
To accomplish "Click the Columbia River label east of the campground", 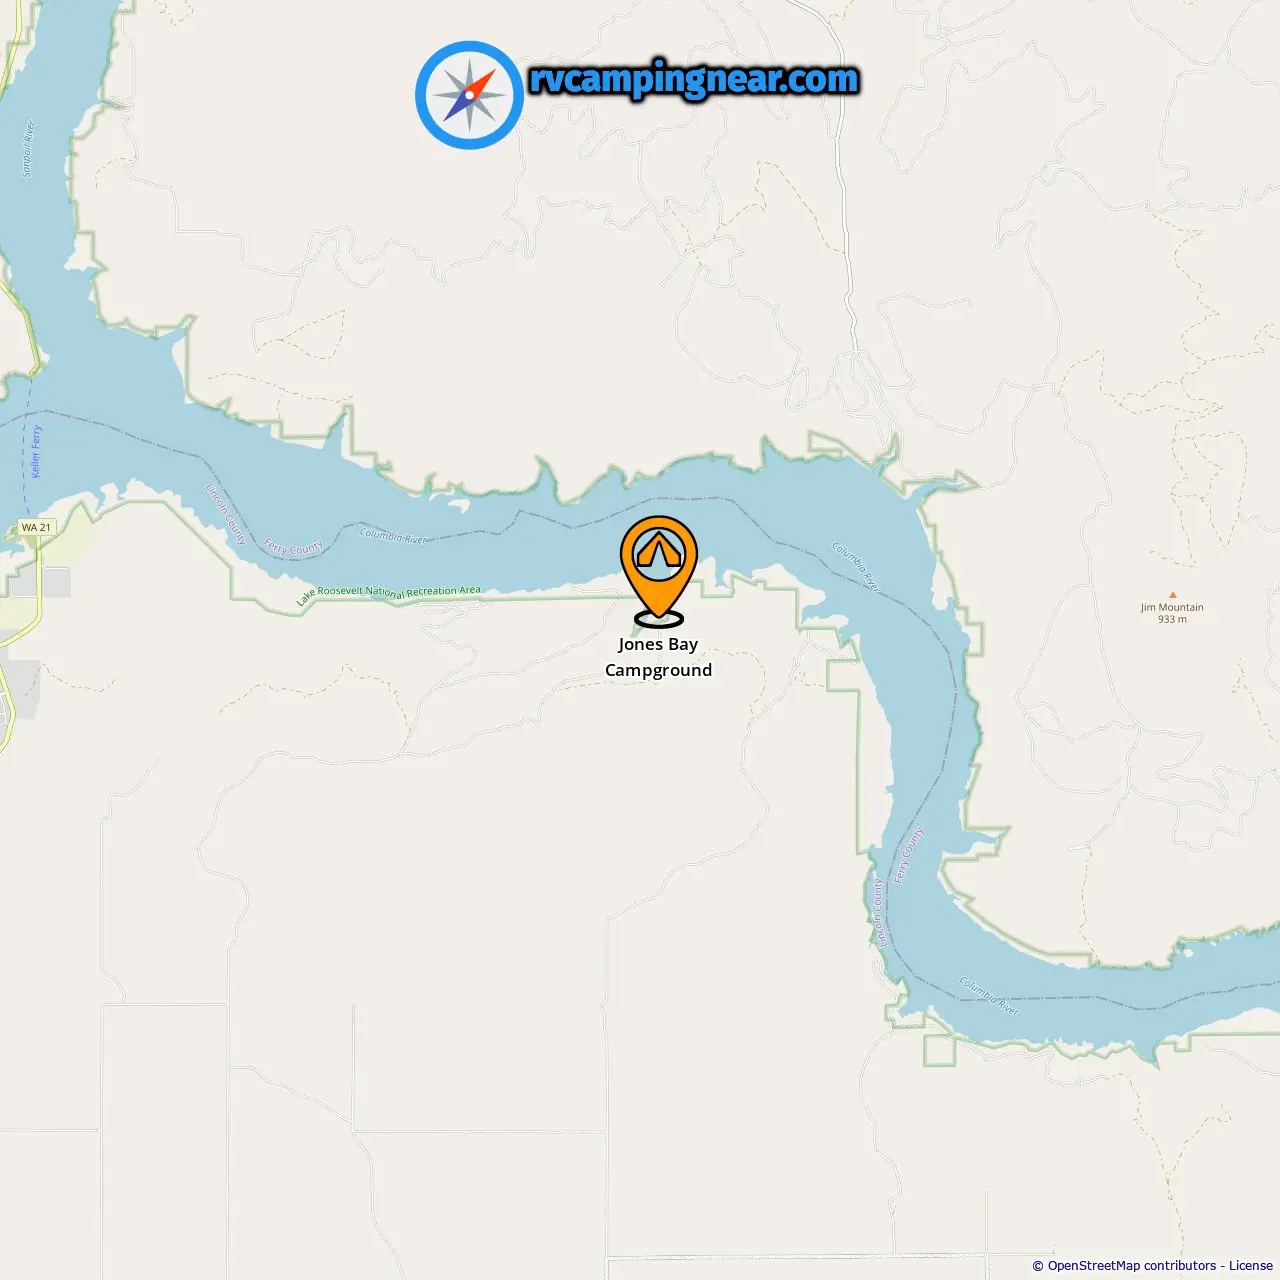I will pos(856,565).
